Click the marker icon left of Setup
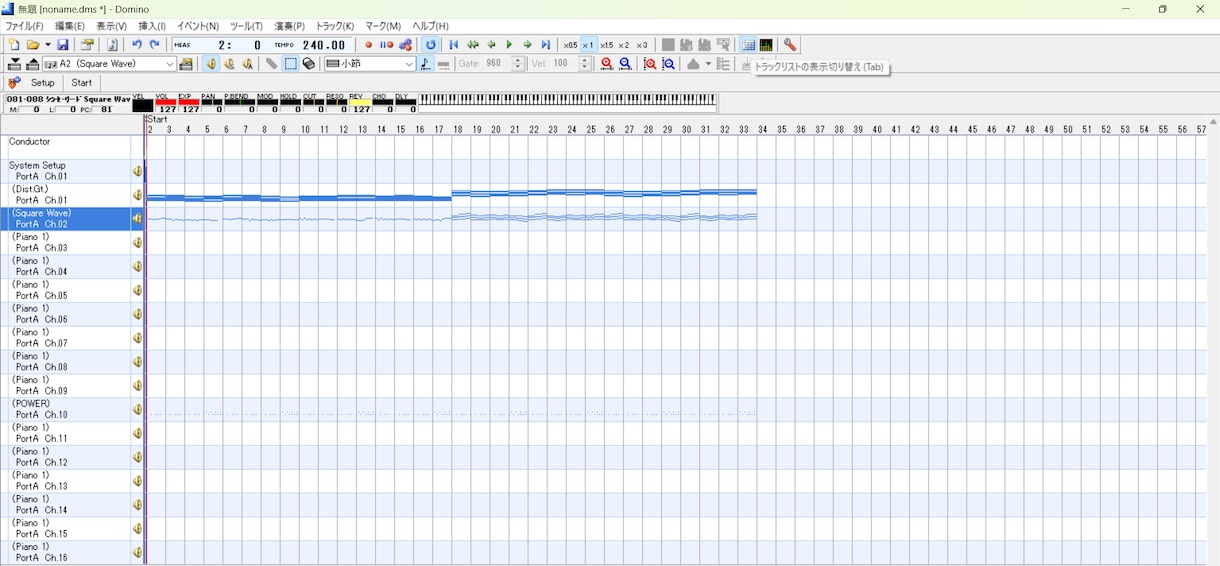1220x566 pixels. tap(14, 83)
